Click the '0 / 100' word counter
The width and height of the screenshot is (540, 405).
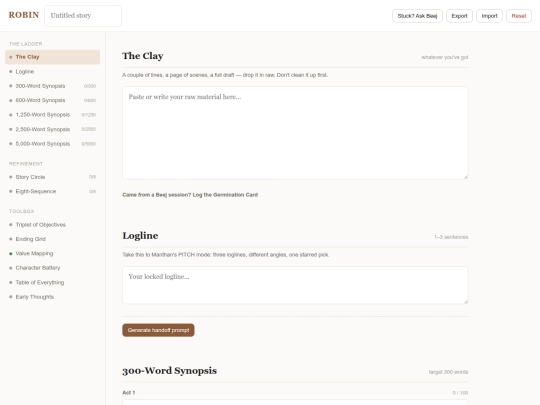tap(460, 393)
